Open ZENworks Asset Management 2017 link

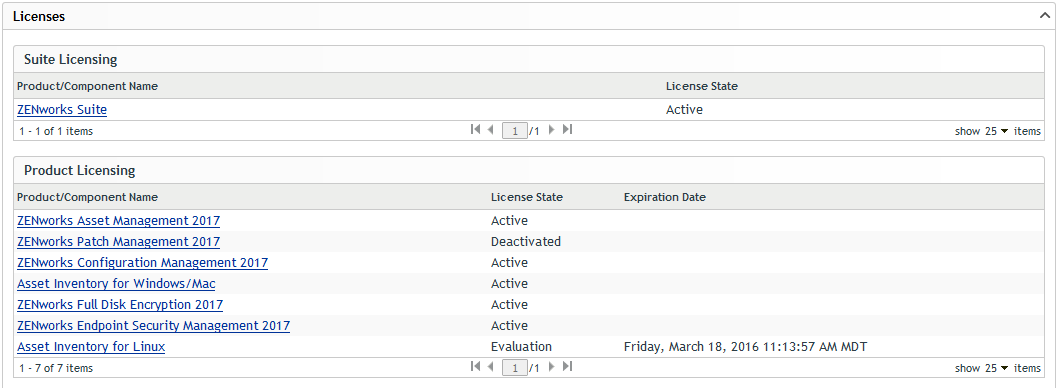[x=119, y=220]
